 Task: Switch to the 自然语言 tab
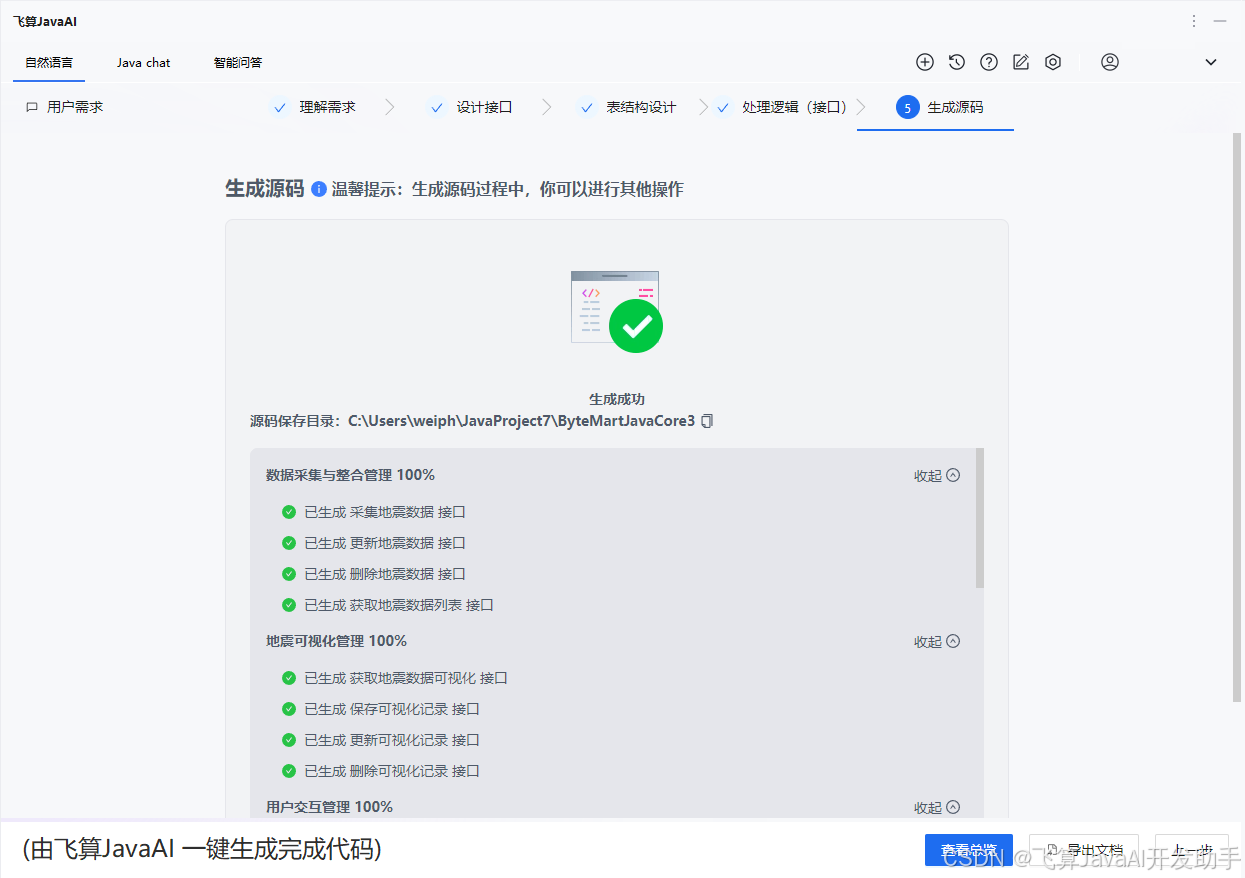click(49, 62)
